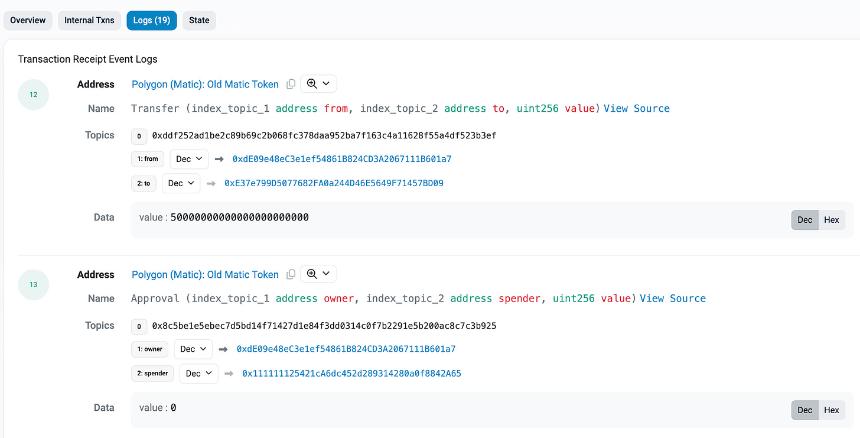860x438 pixels.
Task: Click the topic index 0 badge in log 12
Action: pyautogui.click(x=139, y=136)
